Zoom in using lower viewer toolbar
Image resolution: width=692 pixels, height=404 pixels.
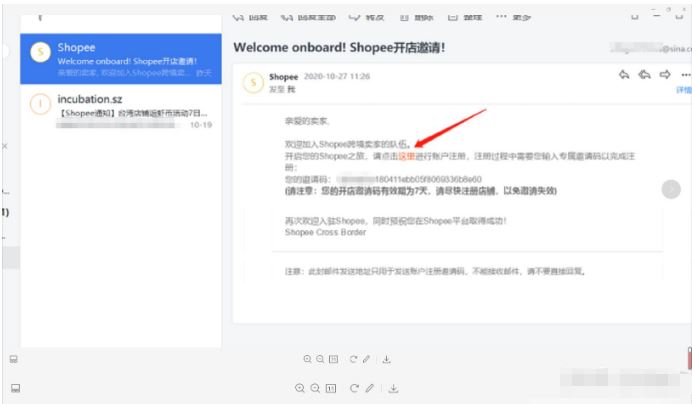[x=300, y=388]
